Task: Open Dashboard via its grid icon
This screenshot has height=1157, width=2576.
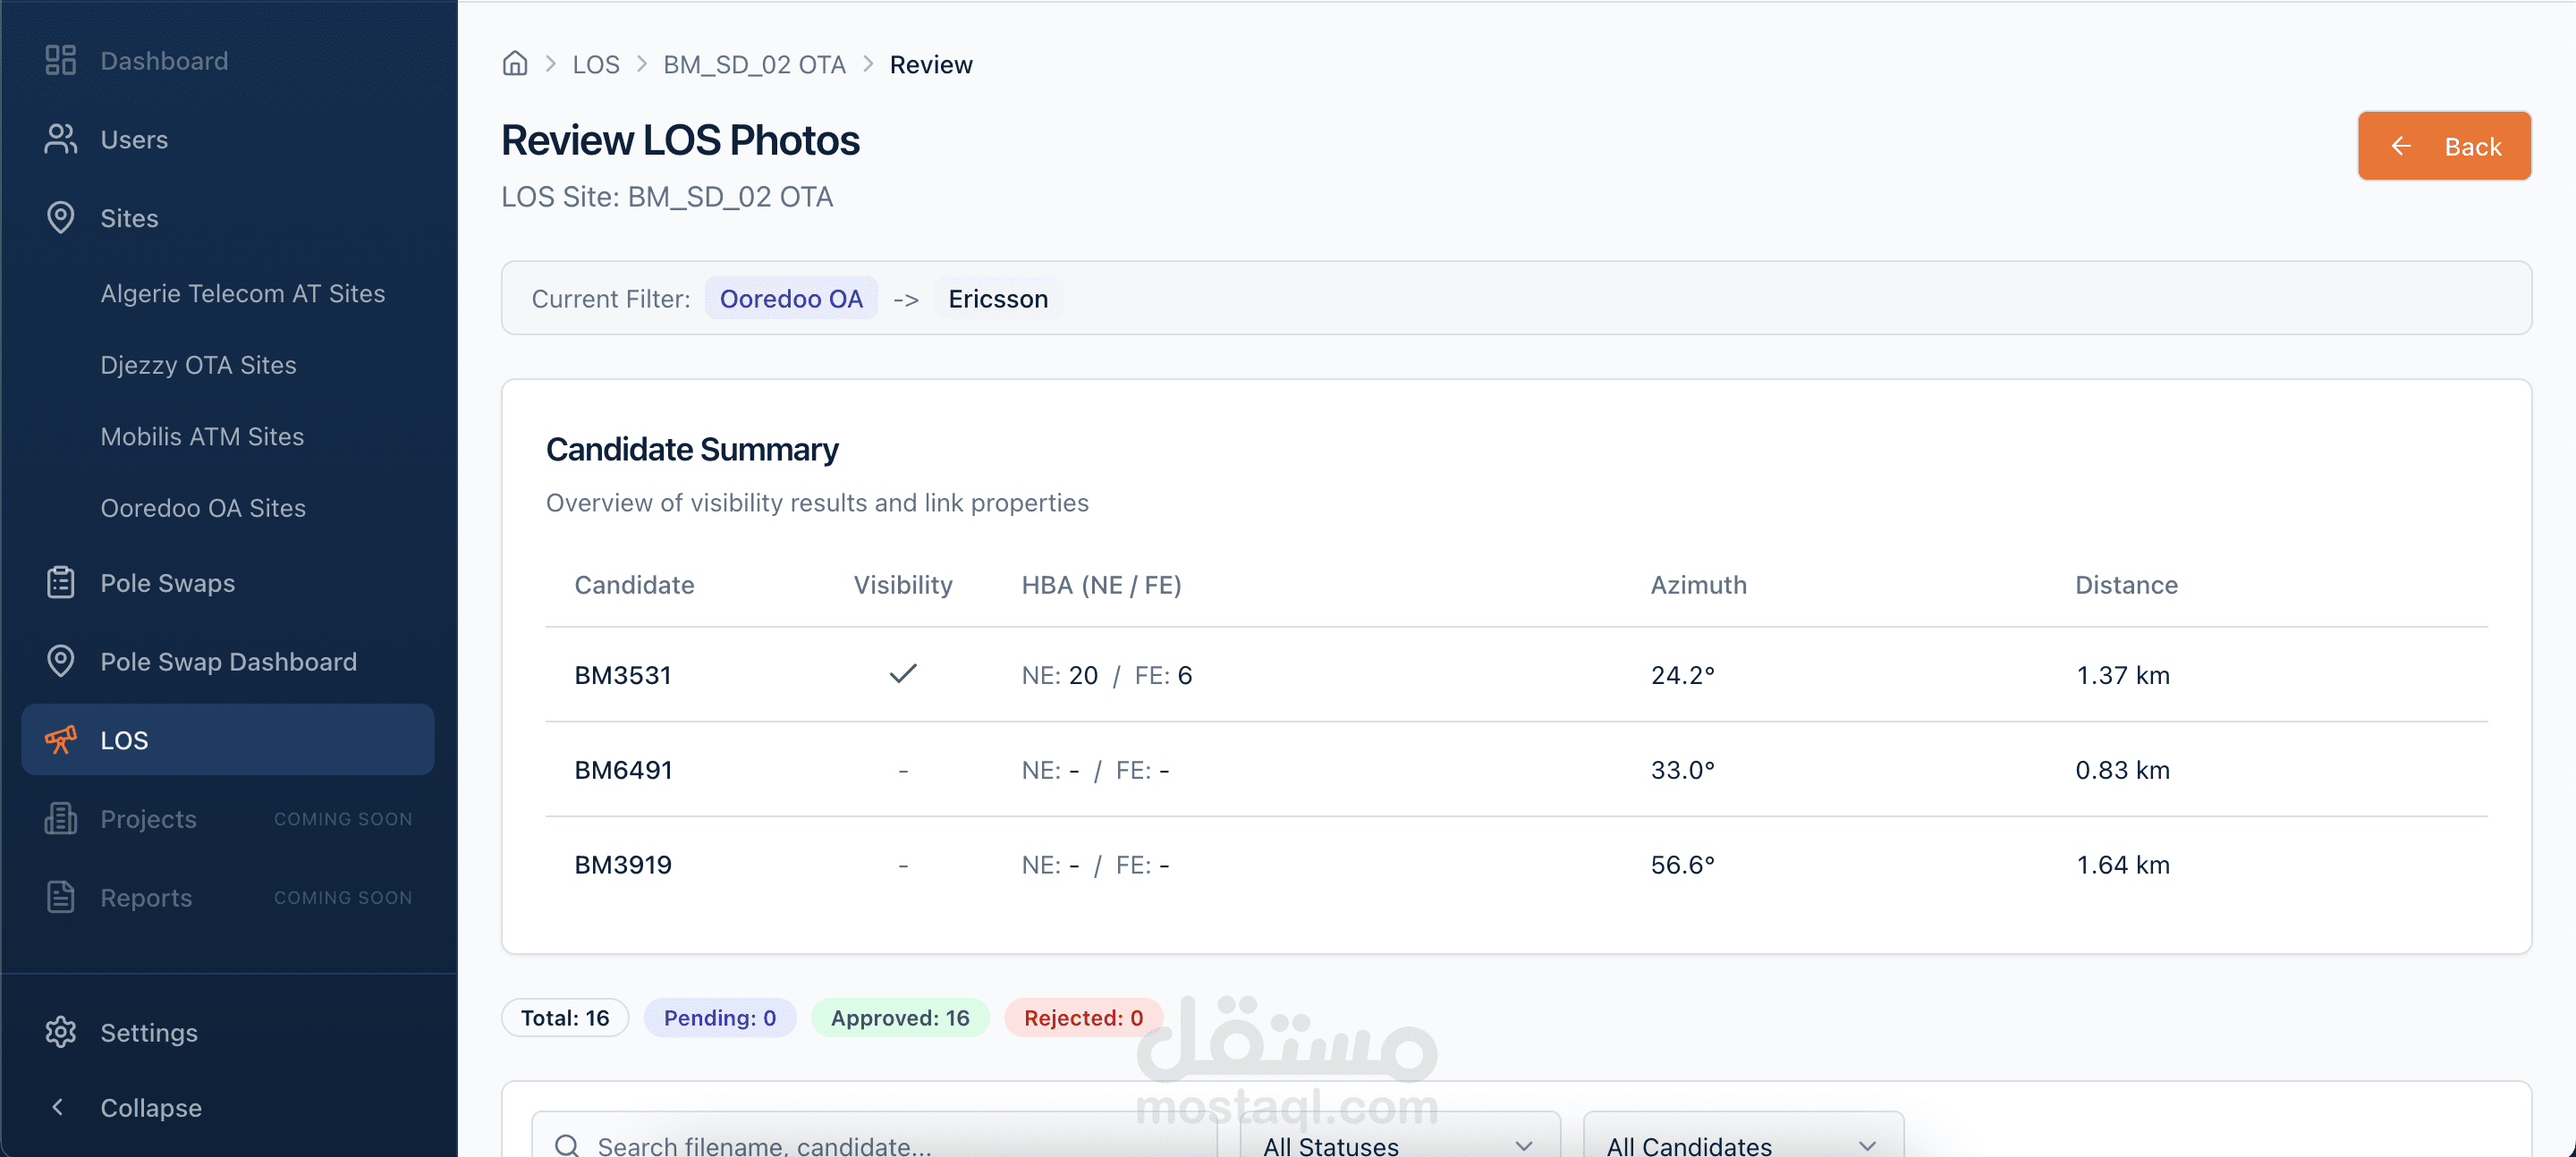Action: coord(60,60)
